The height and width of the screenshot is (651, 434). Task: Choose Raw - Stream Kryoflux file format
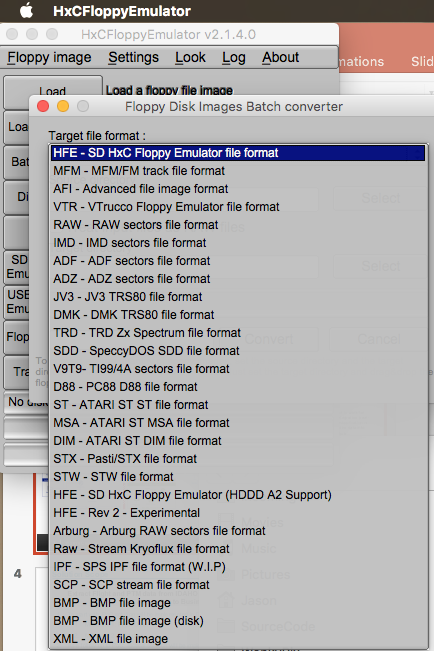coord(238,548)
